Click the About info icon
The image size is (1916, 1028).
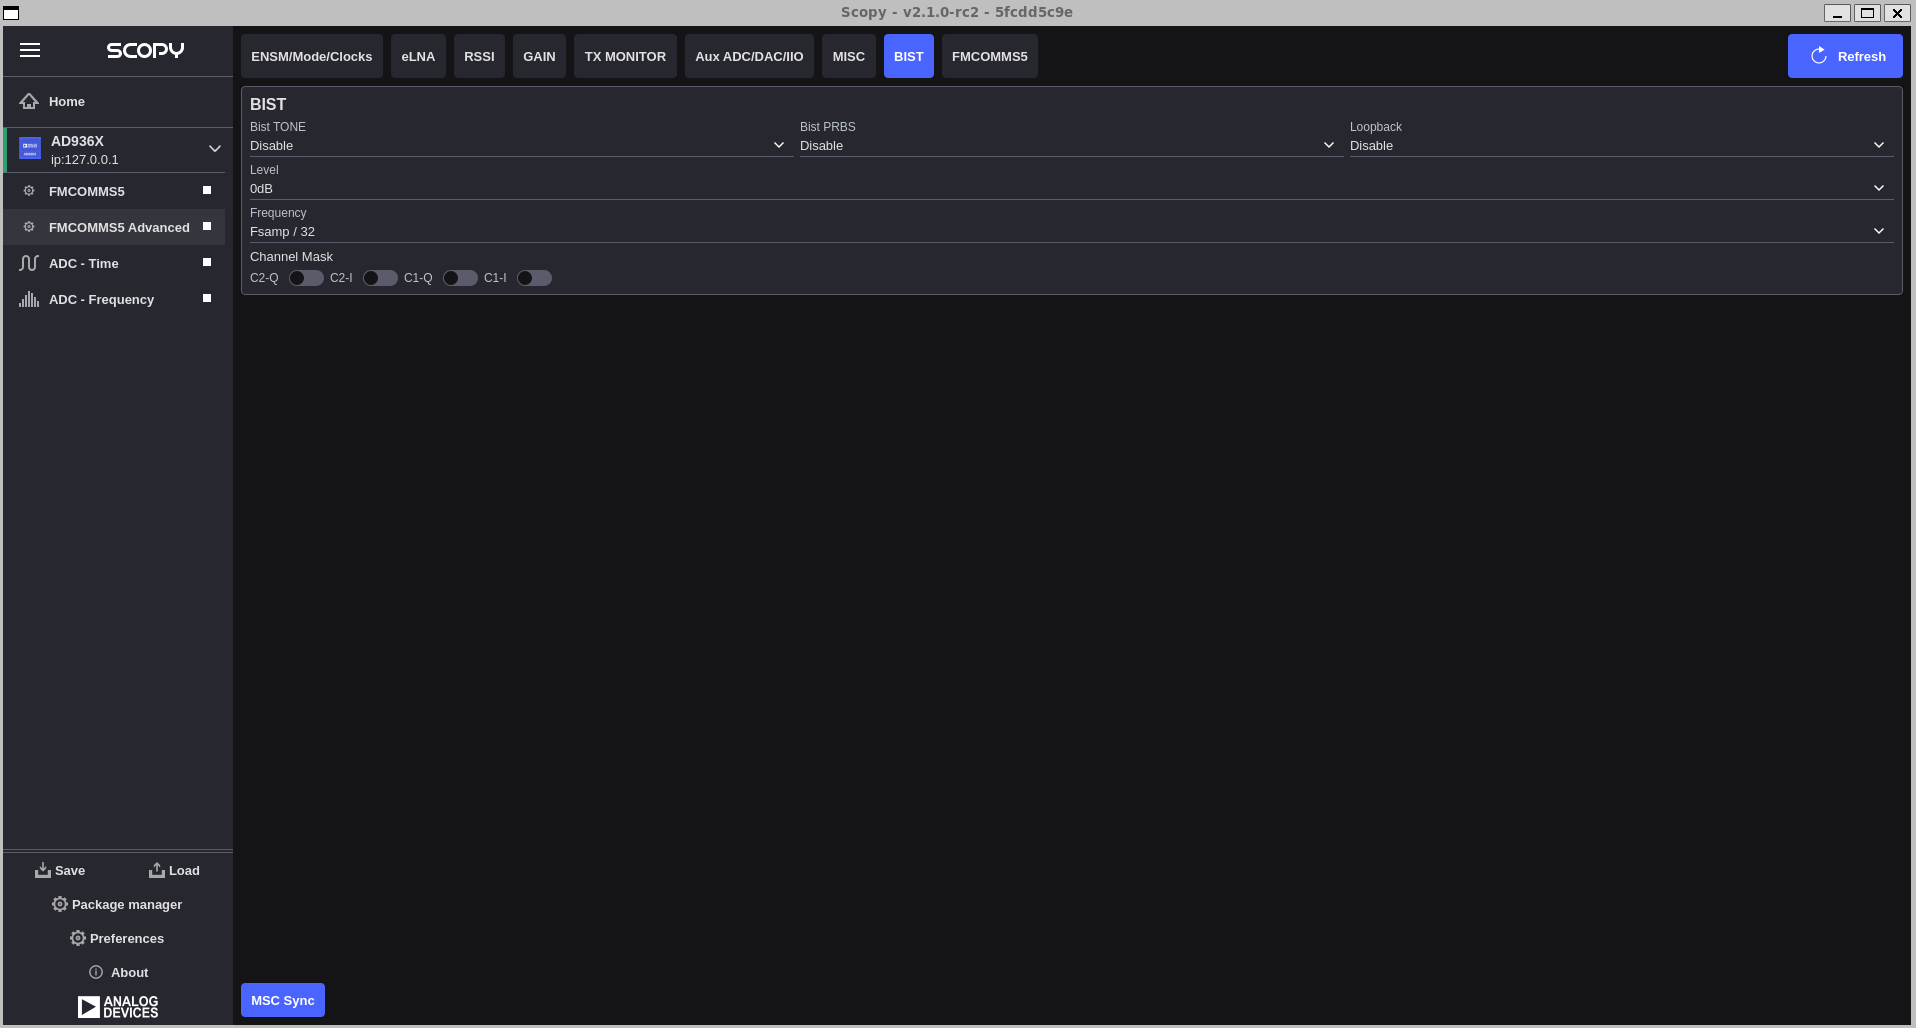point(96,972)
